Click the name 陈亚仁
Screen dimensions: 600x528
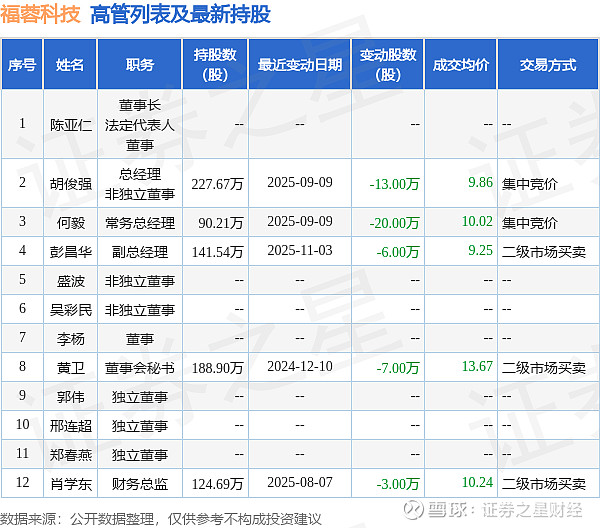click(x=71, y=125)
